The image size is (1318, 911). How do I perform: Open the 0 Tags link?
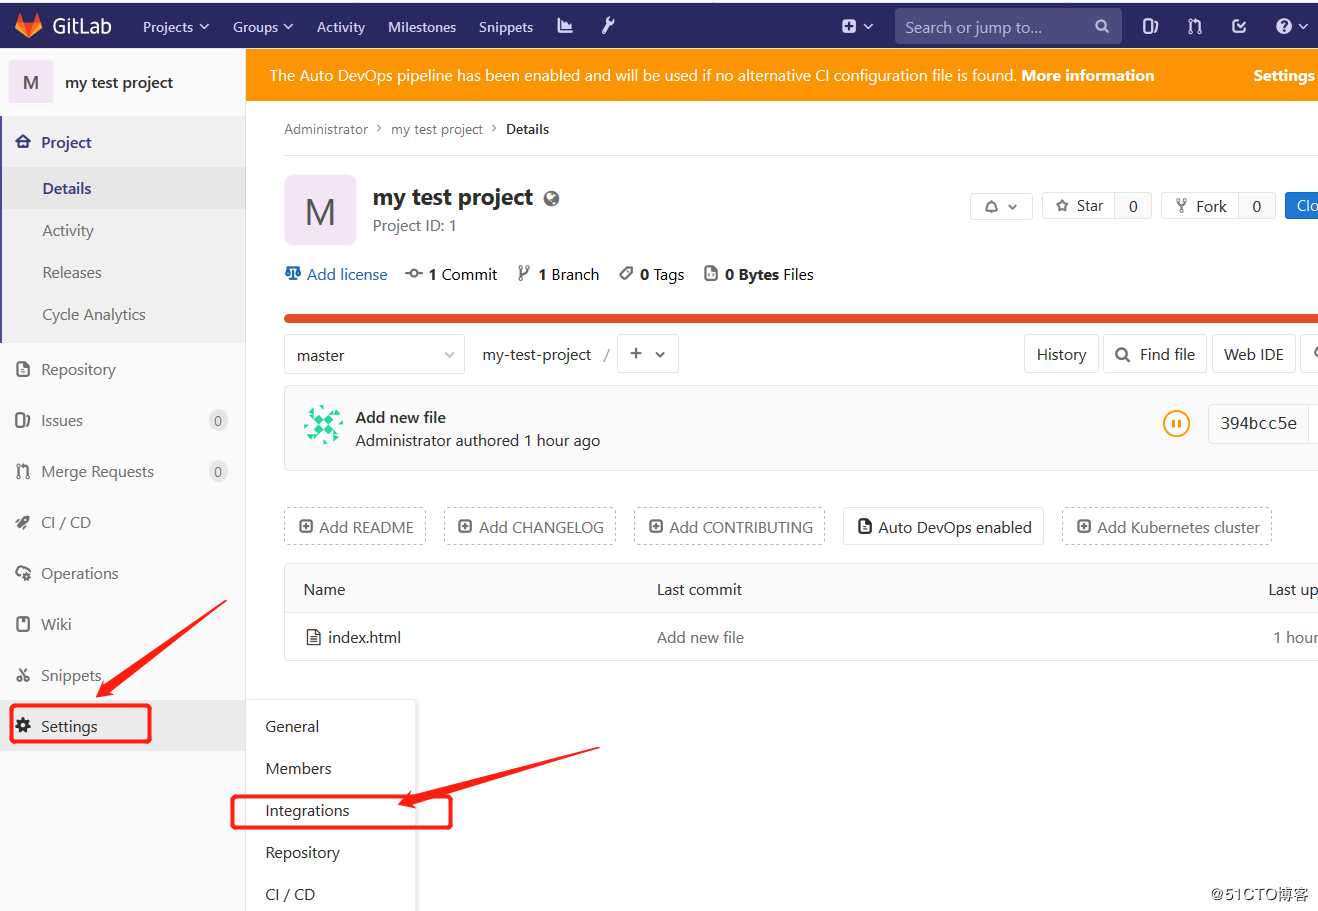pyautogui.click(x=652, y=274)
